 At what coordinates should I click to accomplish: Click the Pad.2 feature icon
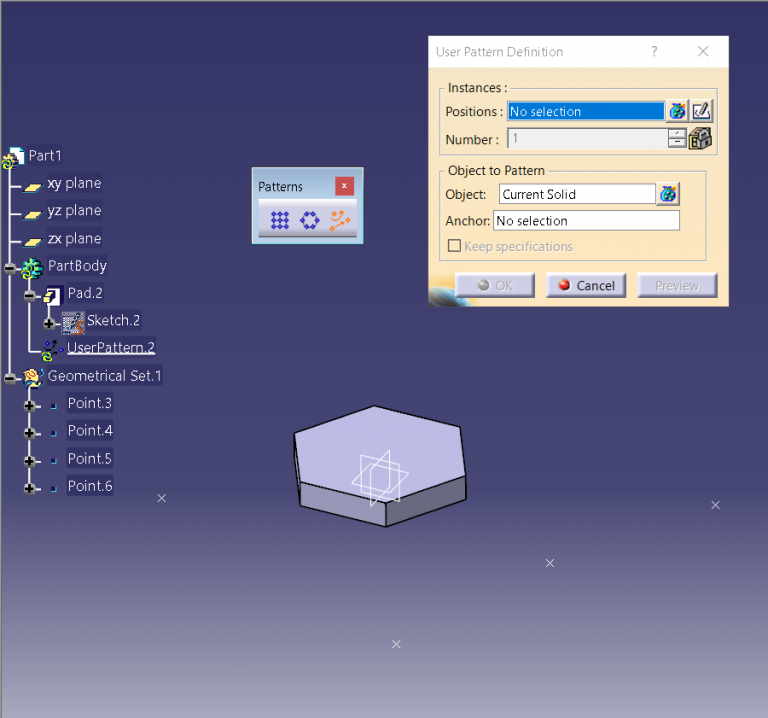(52, 295)
